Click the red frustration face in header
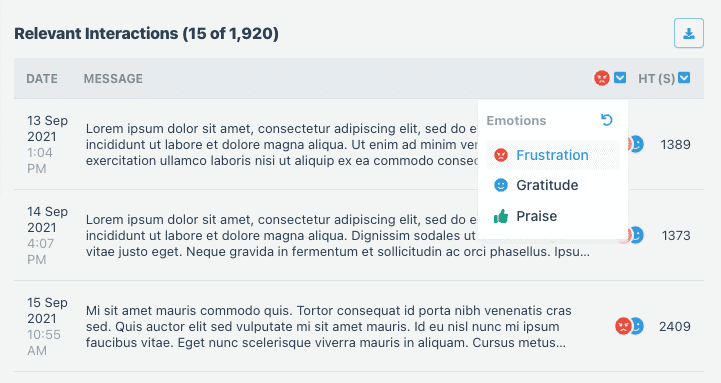This screenshot has width=721, height=383. 601,78
